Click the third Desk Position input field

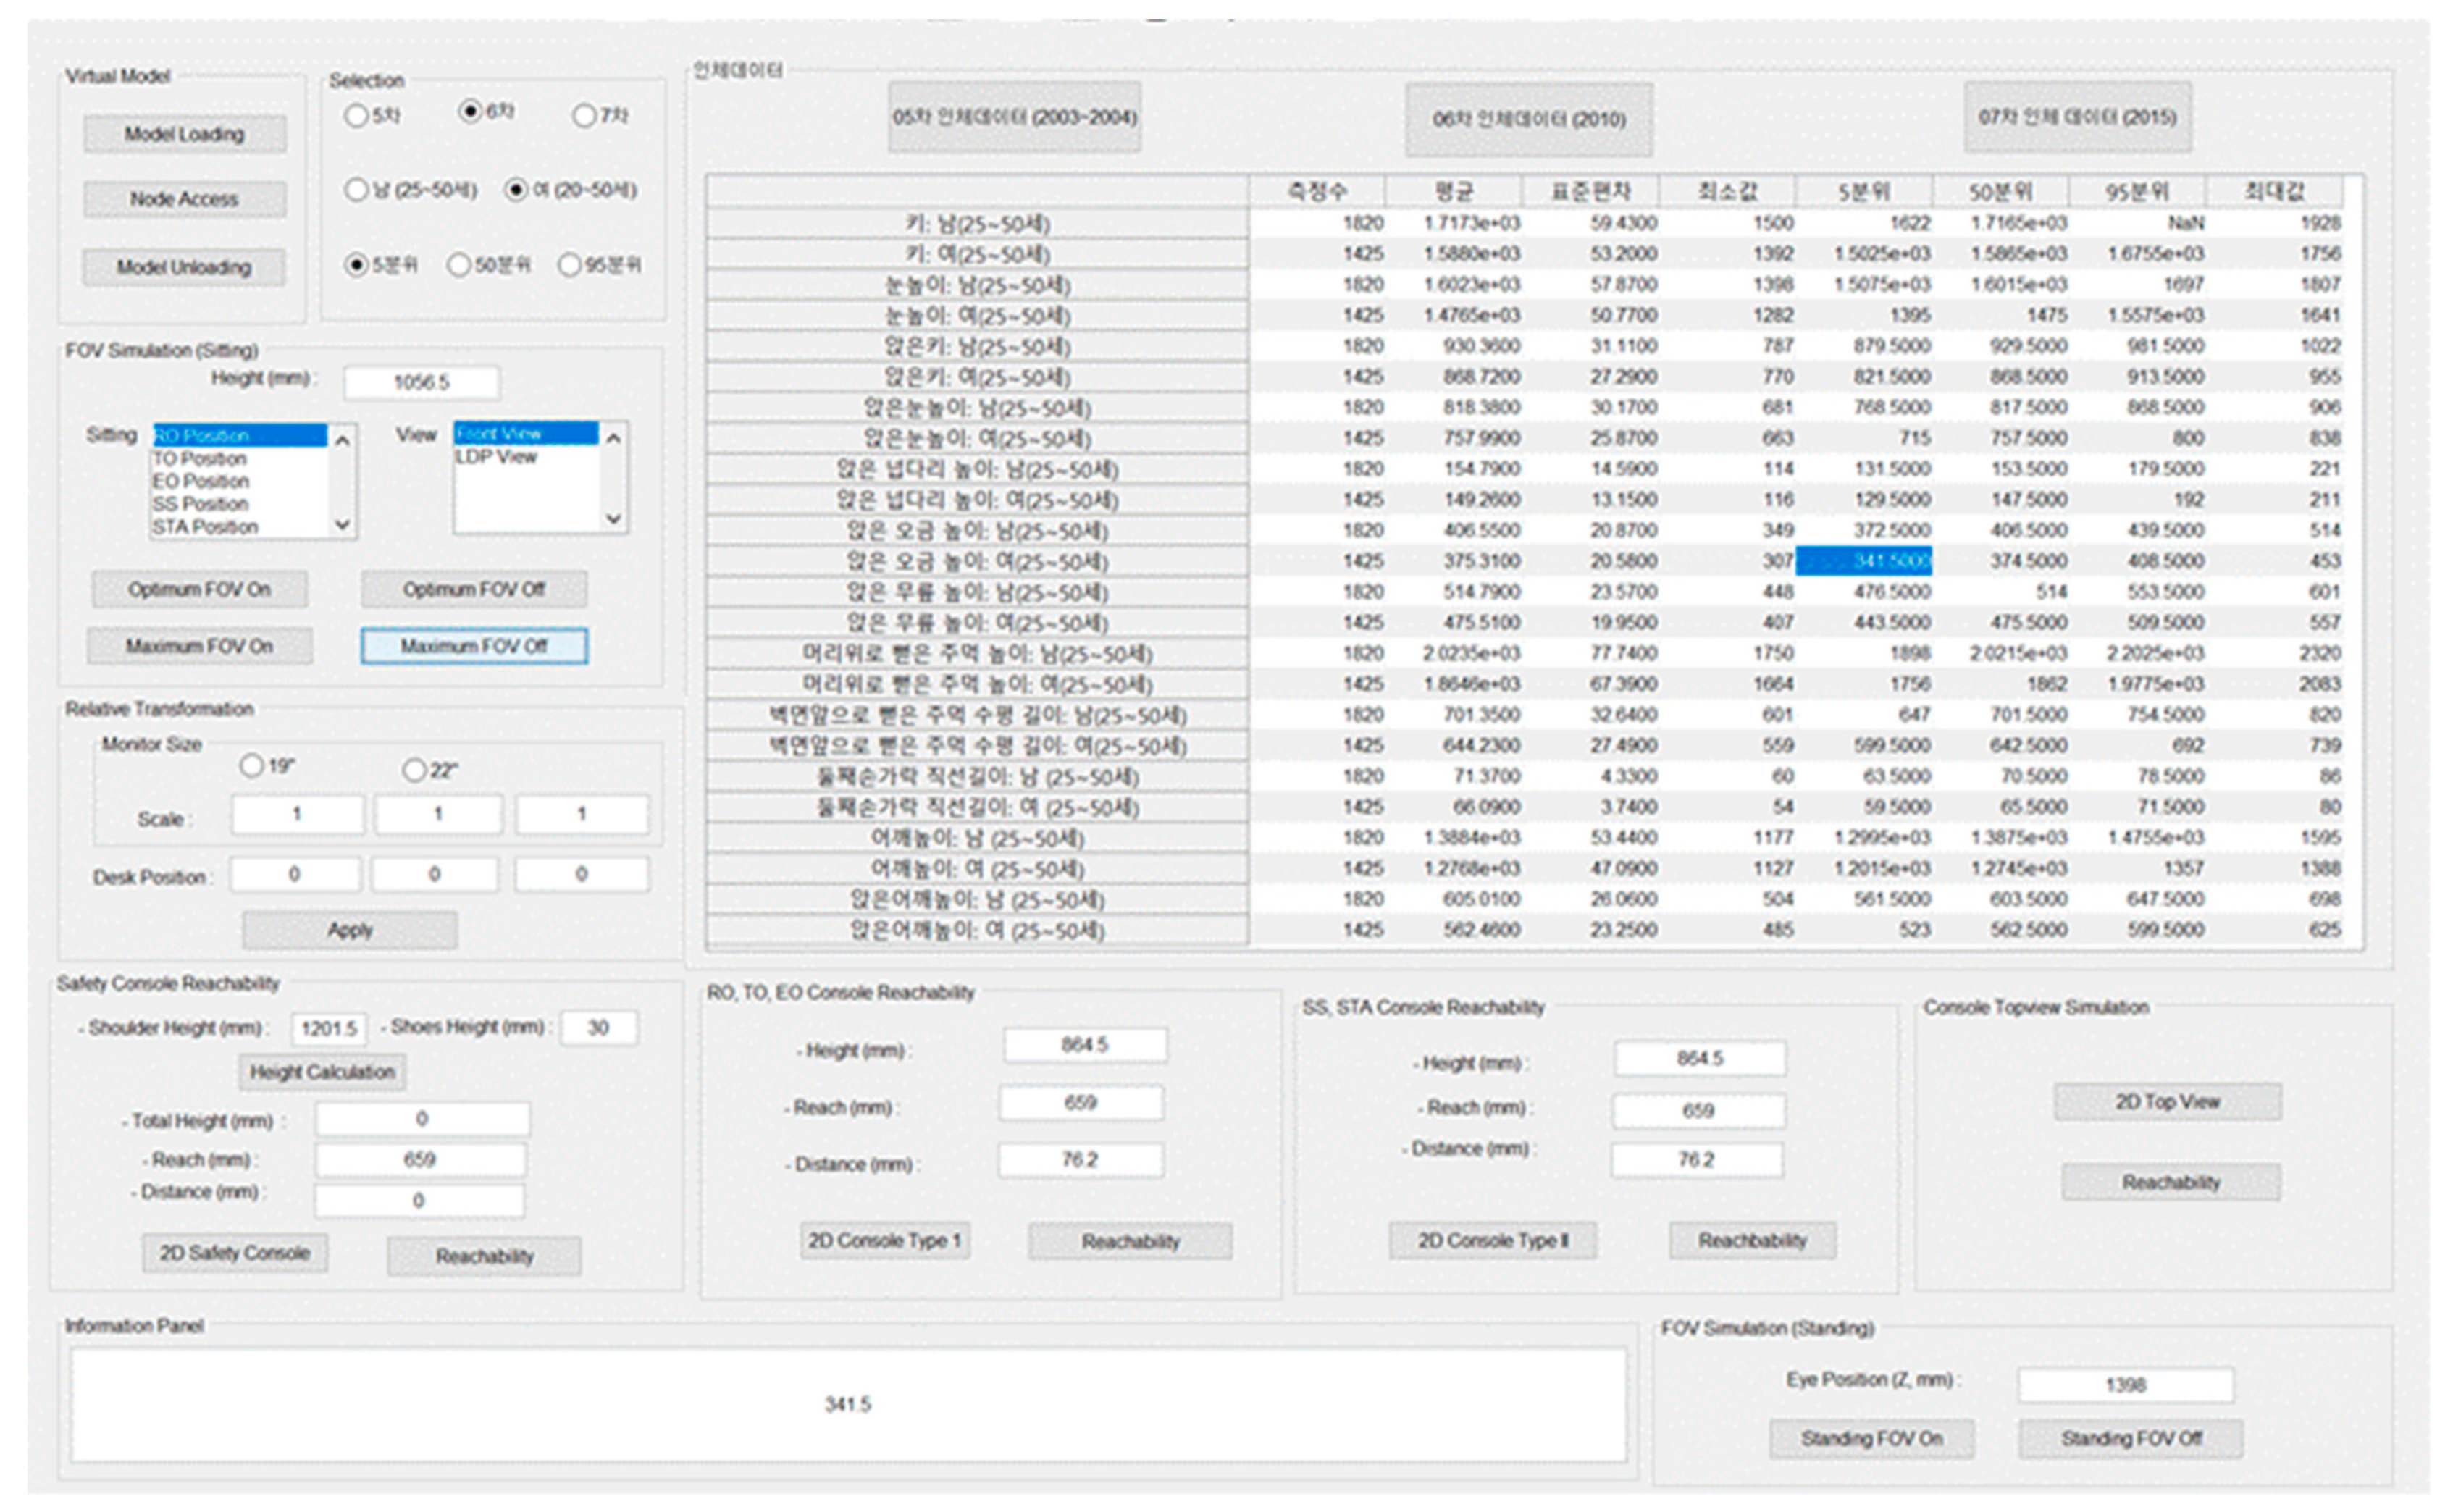click(581, 874)
